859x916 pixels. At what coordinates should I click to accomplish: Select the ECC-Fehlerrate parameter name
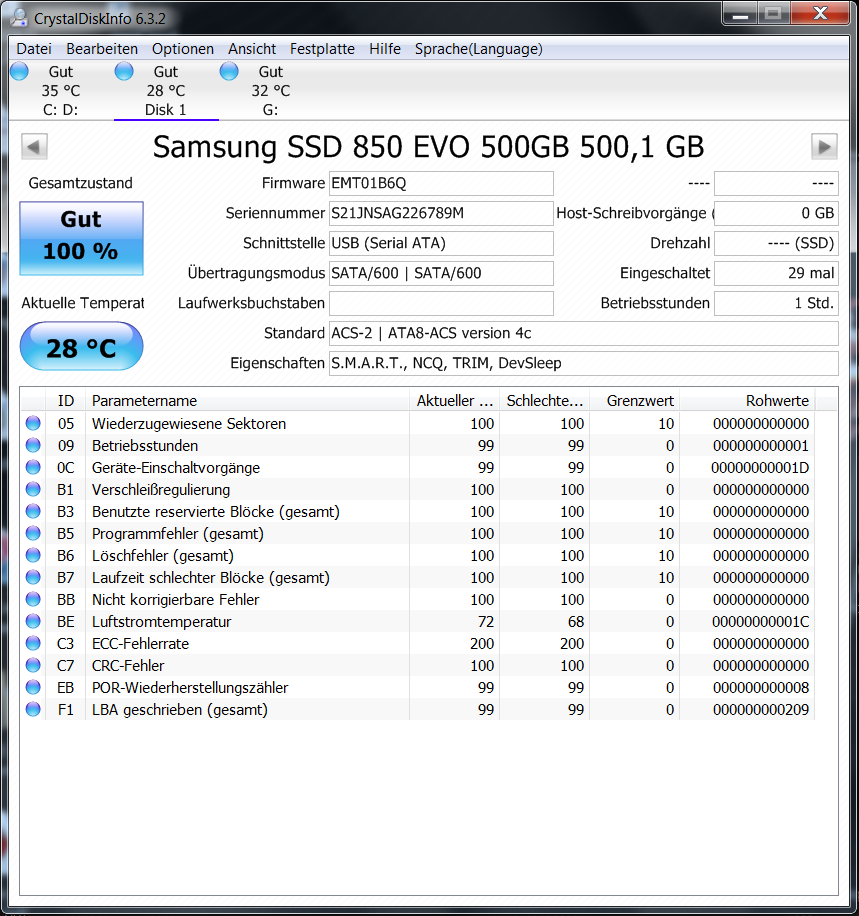pos(140,644)
